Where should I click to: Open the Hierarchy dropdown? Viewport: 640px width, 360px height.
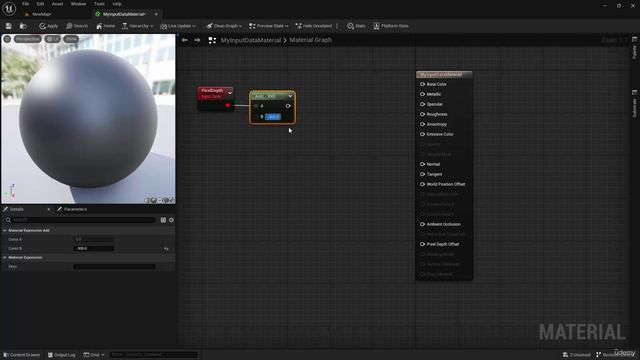pyautogui.click(x=138, y=26)
